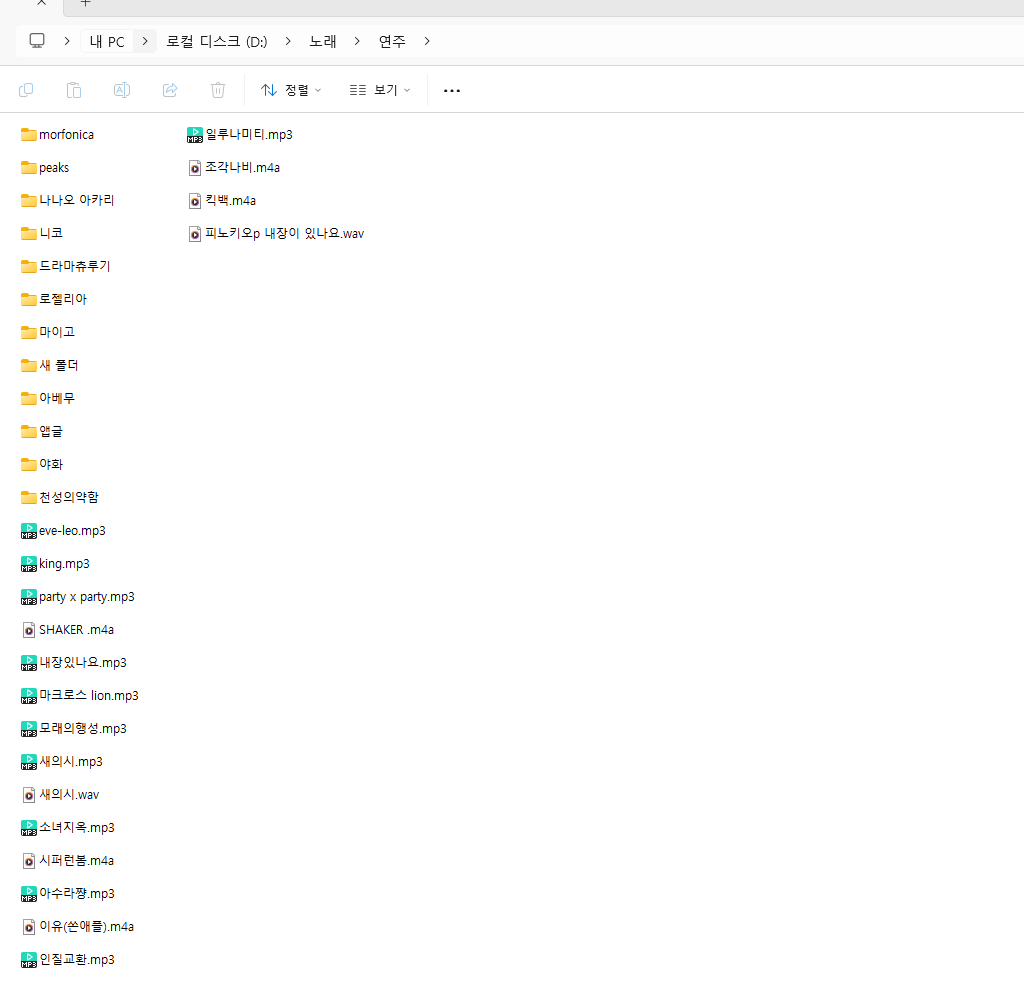Click the SHAKER .m4a file icon
This screenshot has height=985, width=1024.
tap(29, 630)
